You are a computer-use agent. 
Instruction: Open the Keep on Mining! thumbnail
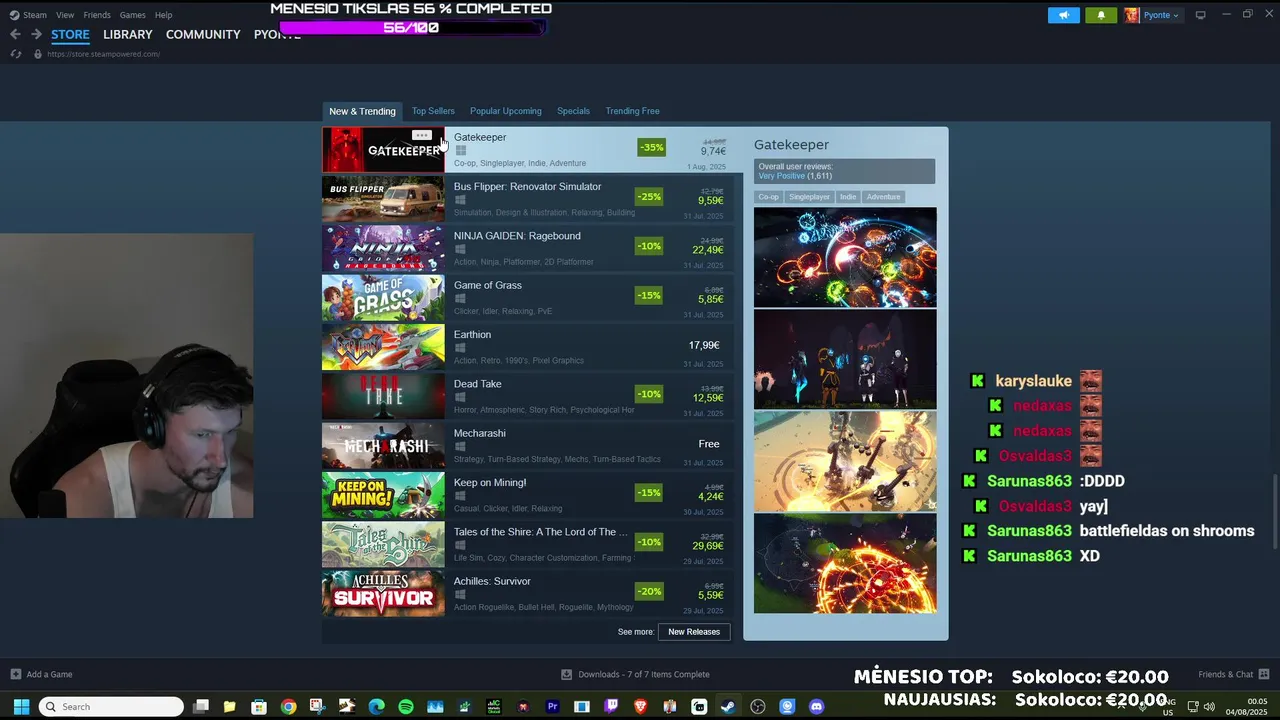[383, 495]
